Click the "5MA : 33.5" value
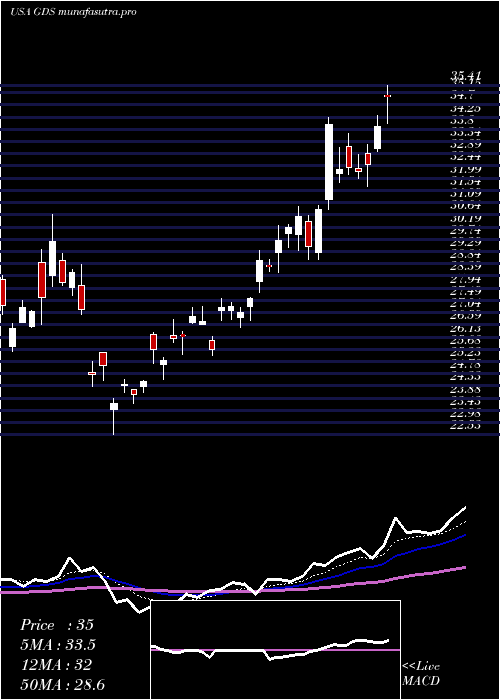The image size is (500, 700). [x=58, y=645]
